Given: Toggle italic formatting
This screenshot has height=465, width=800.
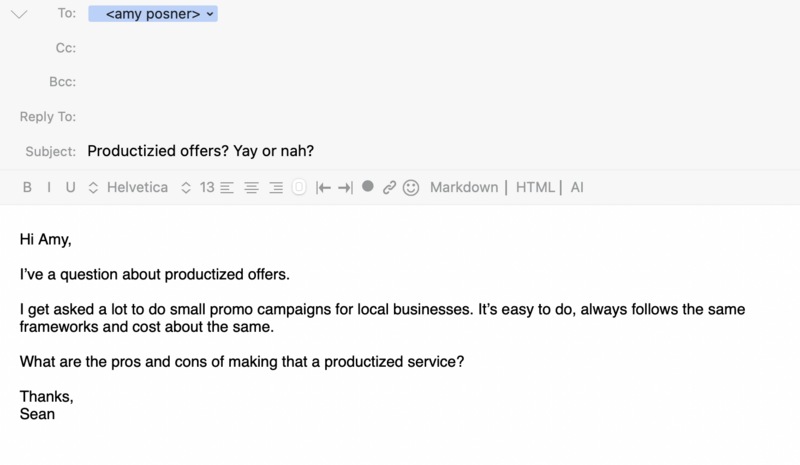Looking at the screenshot, I should tap(49, 187).
